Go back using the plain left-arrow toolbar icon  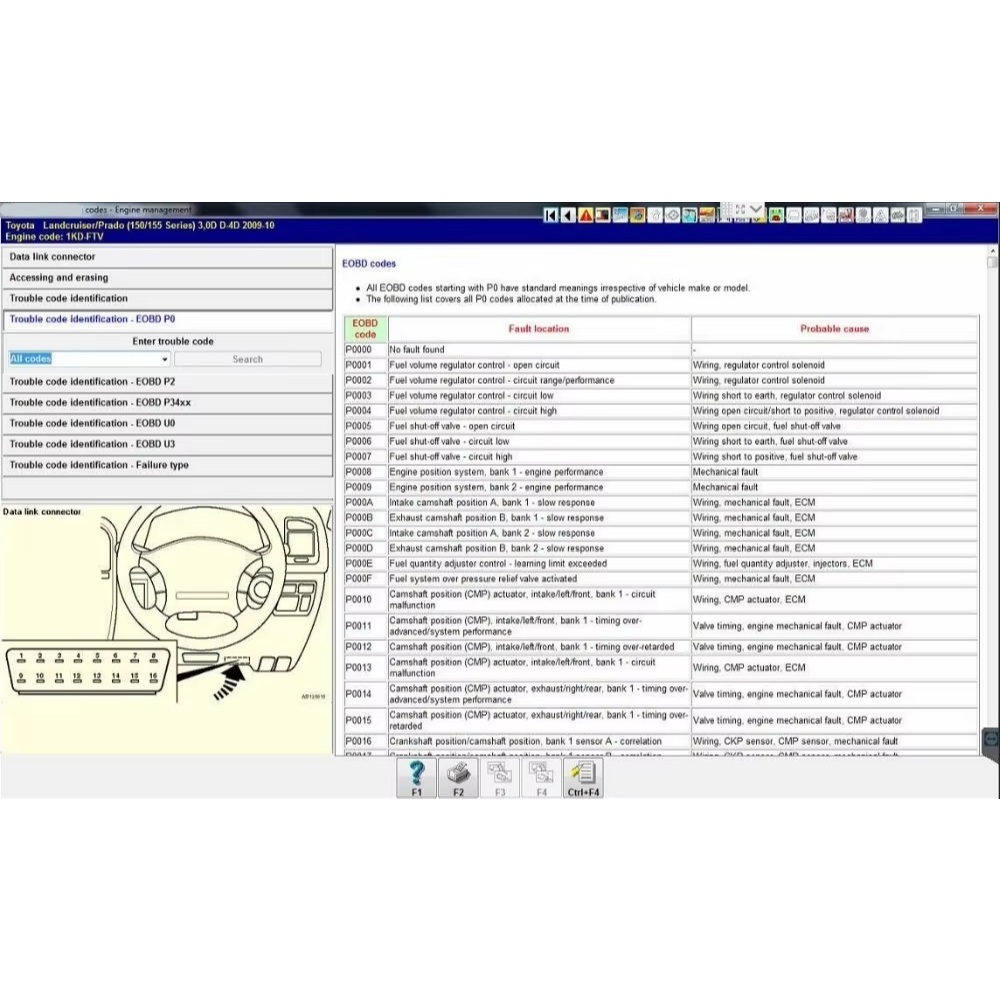pos(568,216)
